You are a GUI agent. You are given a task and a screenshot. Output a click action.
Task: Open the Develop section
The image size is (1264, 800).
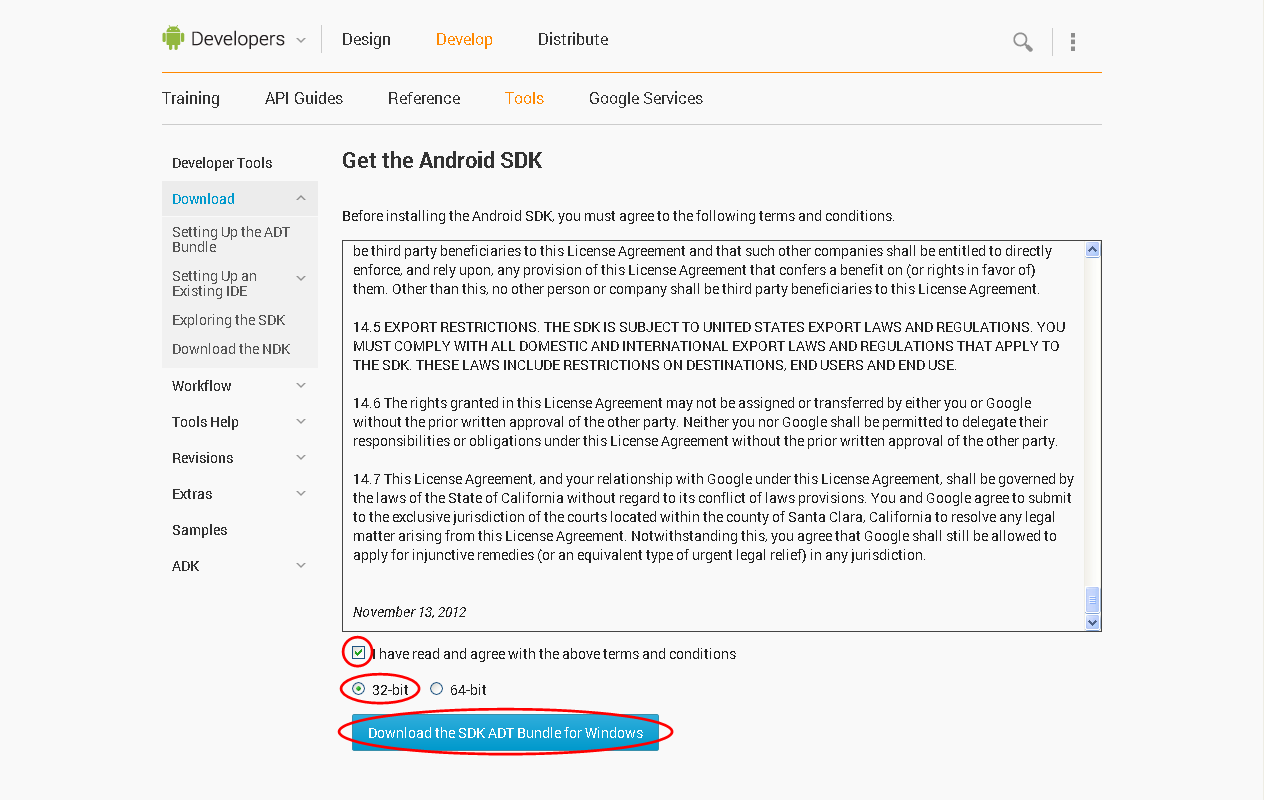point(464,40)
